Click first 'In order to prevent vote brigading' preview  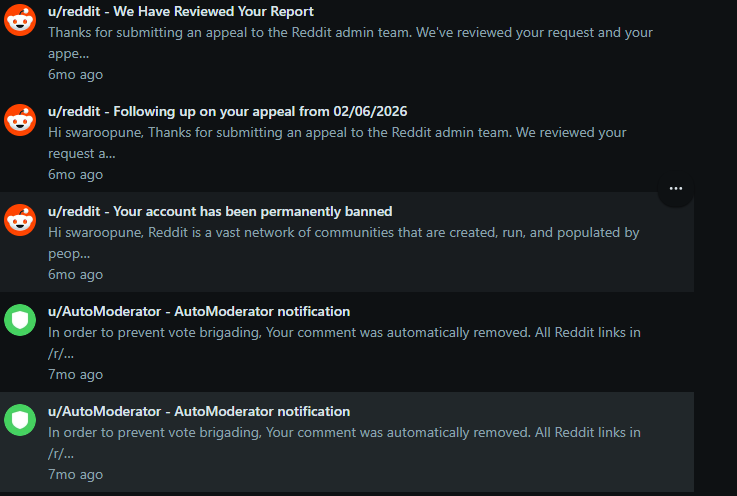344,343
